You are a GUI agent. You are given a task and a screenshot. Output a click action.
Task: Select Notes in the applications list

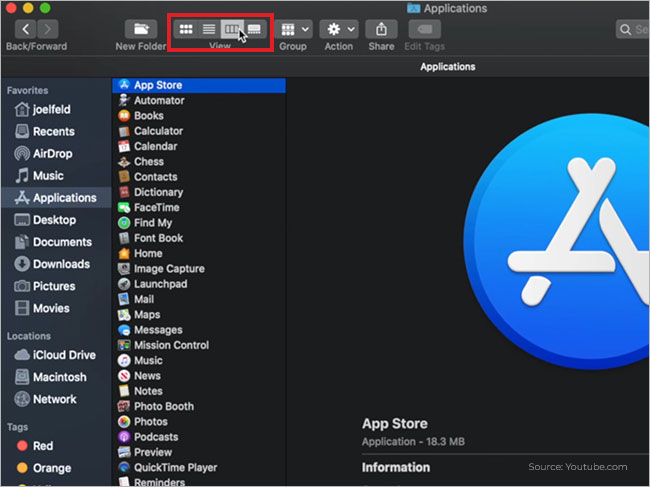(x=199, y=391)
